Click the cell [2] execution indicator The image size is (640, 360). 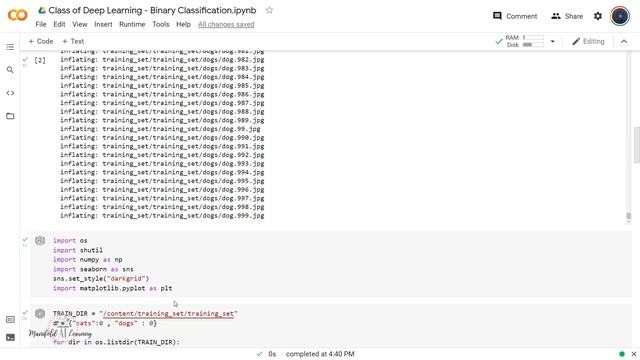click(x=40, y=60)
